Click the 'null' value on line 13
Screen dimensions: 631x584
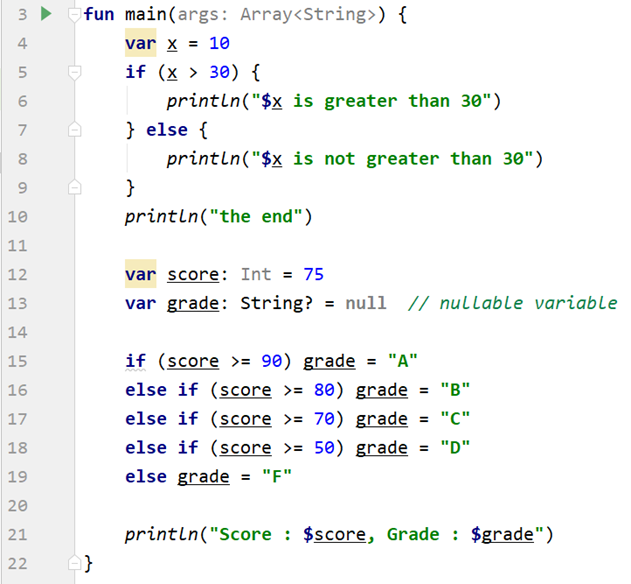(365, 303)
